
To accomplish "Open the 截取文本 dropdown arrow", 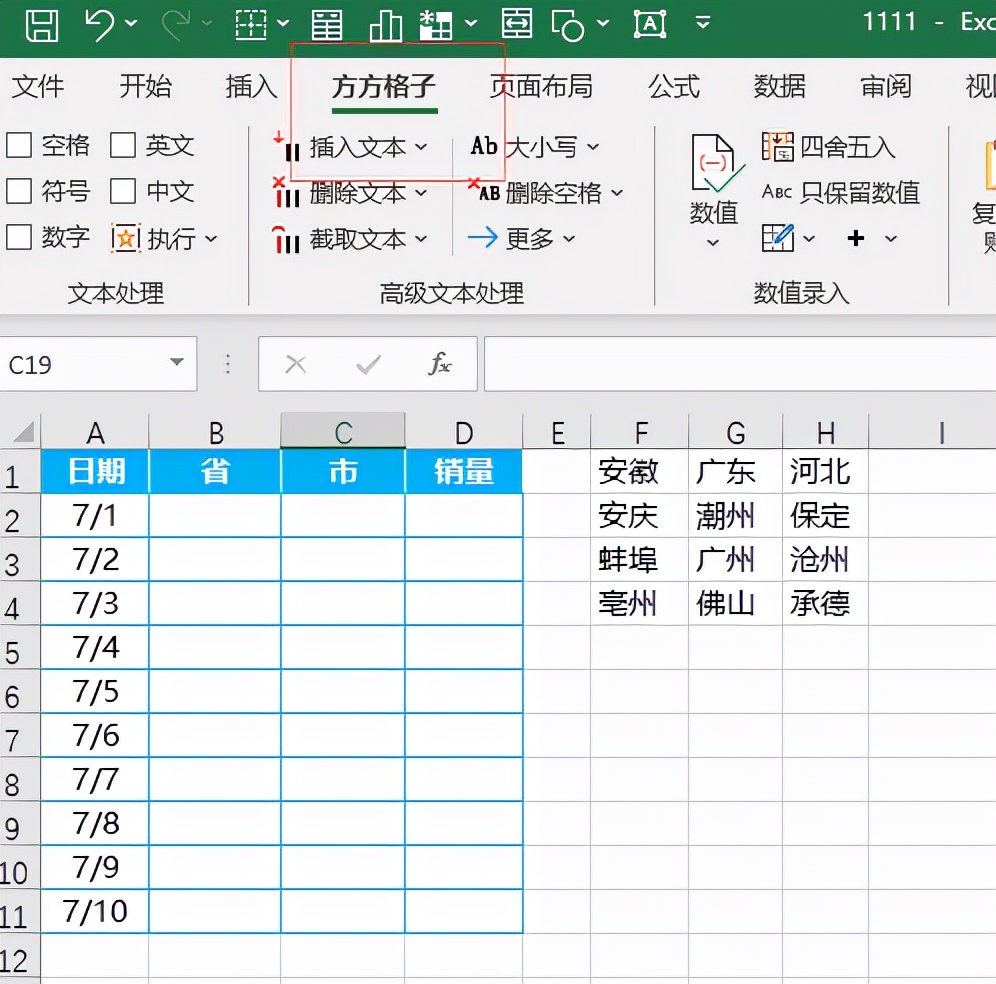I will click(421, 239).
